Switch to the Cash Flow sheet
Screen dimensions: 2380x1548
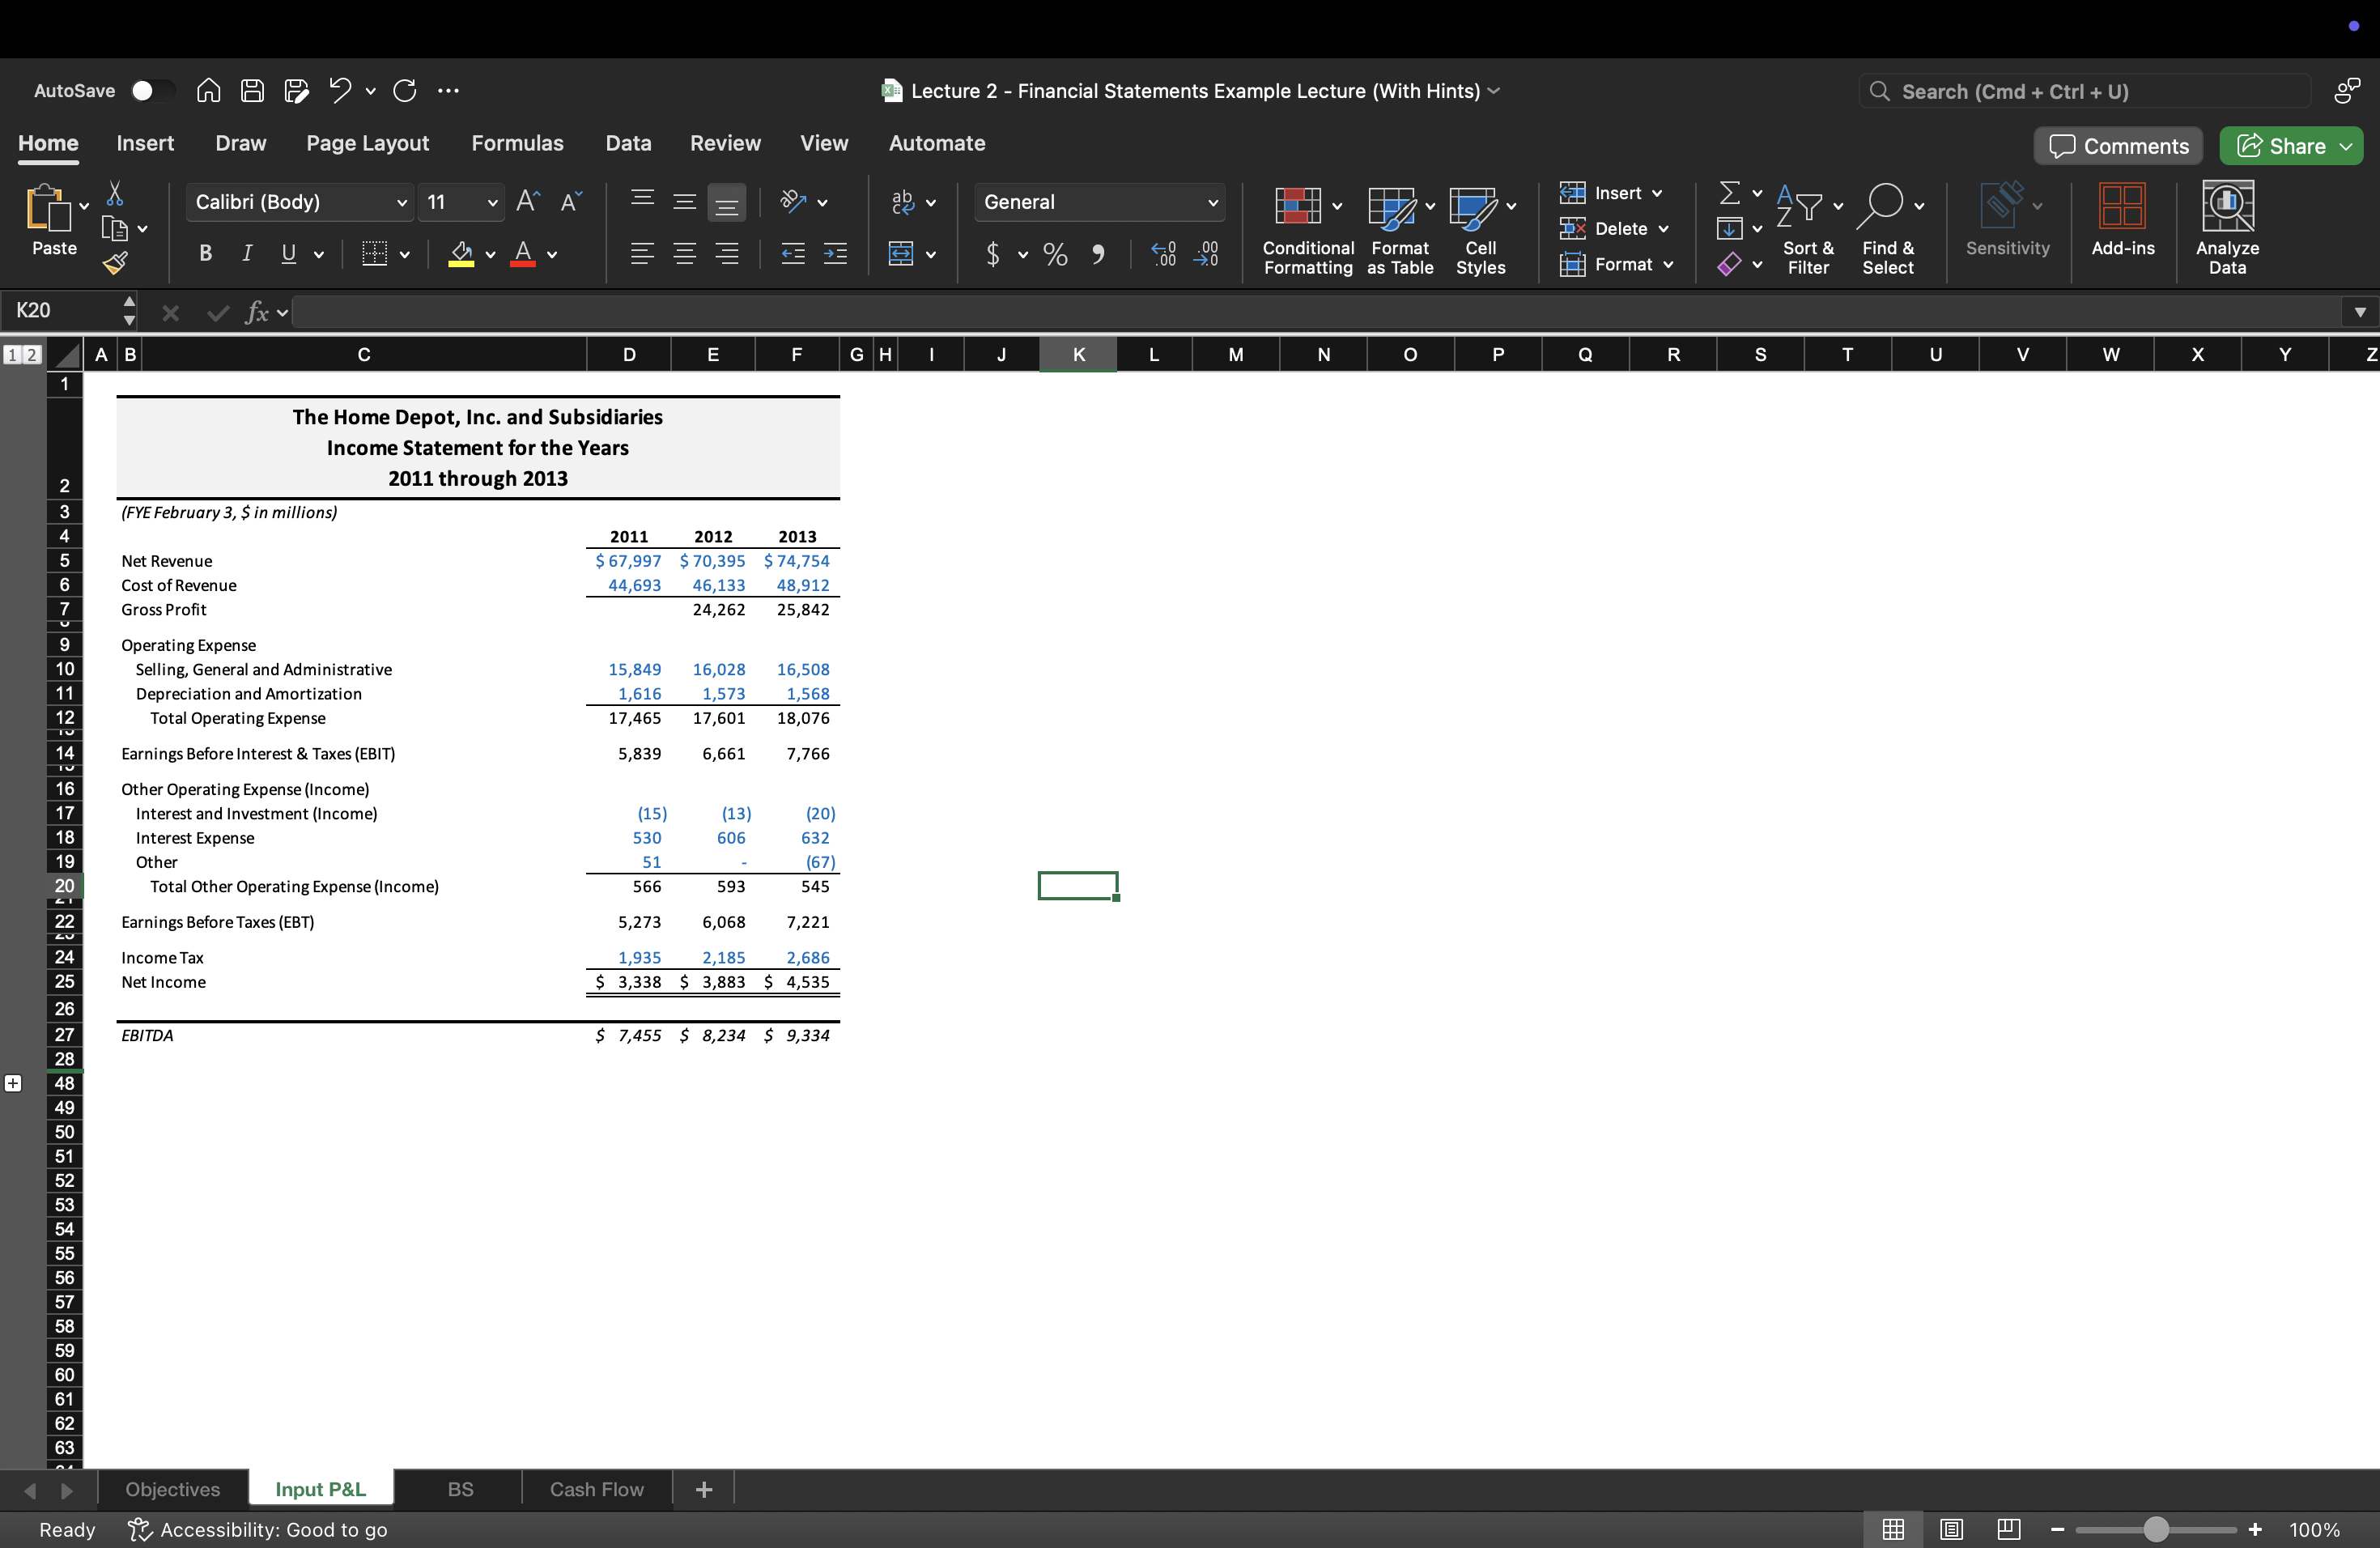(x=596, y=1489)
